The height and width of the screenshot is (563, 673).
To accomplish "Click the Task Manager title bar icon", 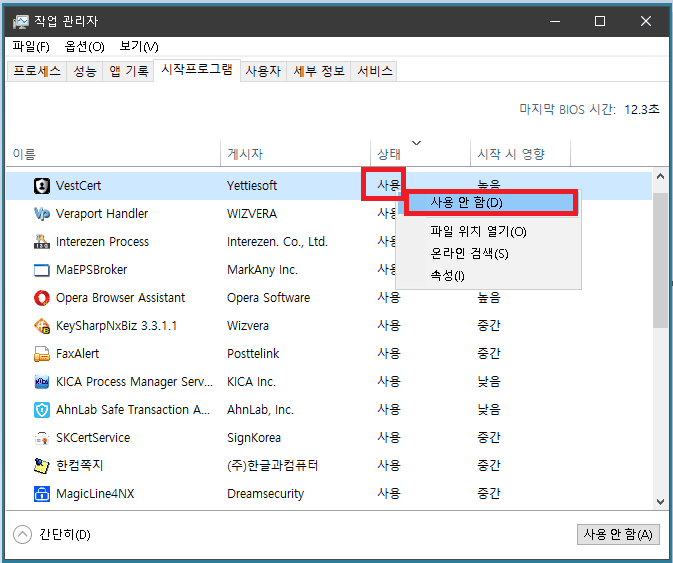I will coord(21,21).
